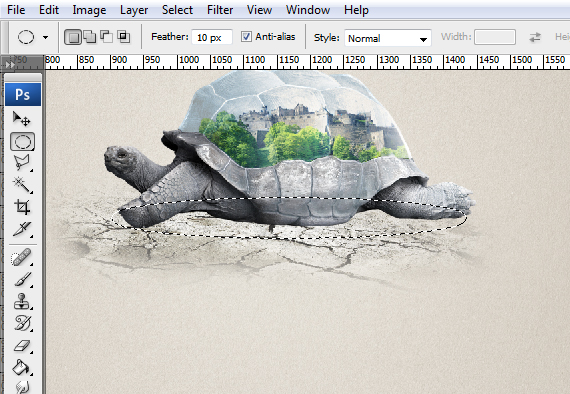Choose Subtract from selection mode button

107,37
